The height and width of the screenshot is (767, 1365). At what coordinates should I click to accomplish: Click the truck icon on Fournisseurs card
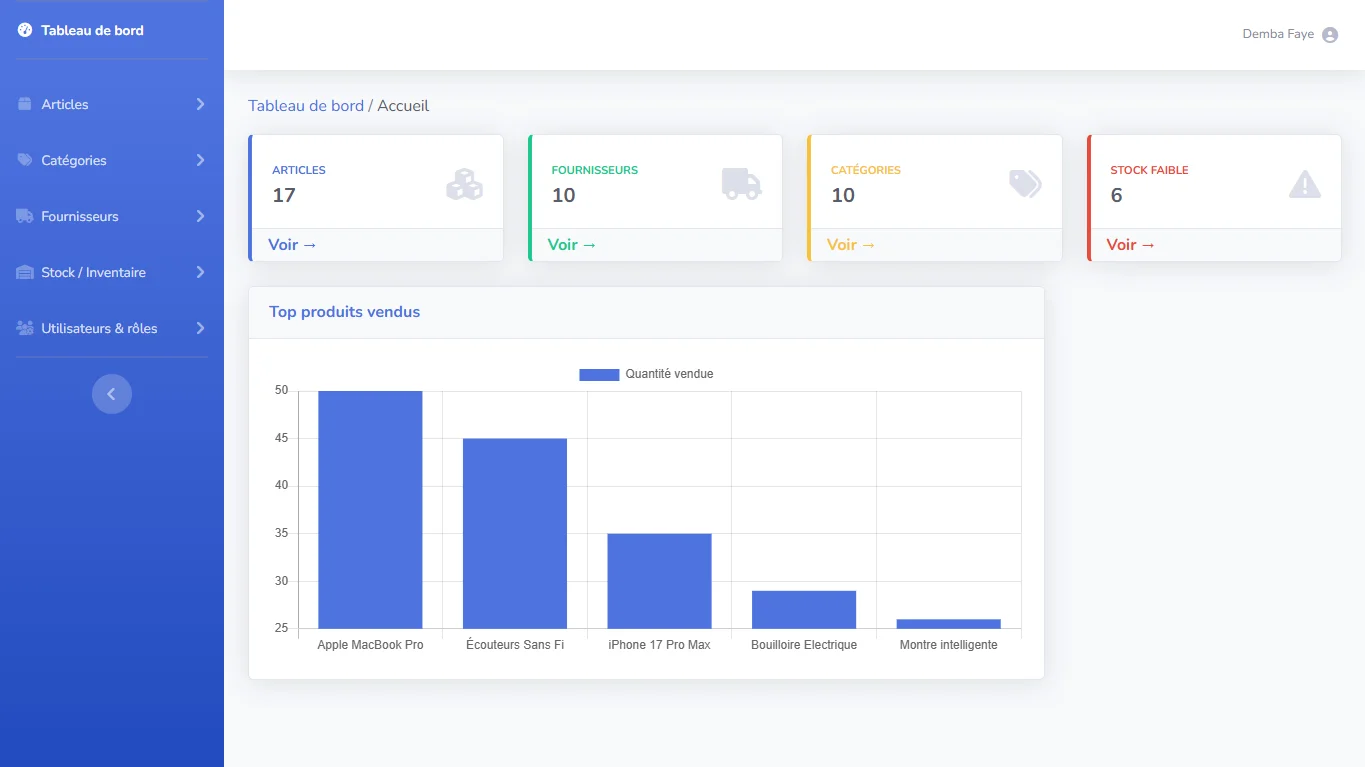coord(741,184)
